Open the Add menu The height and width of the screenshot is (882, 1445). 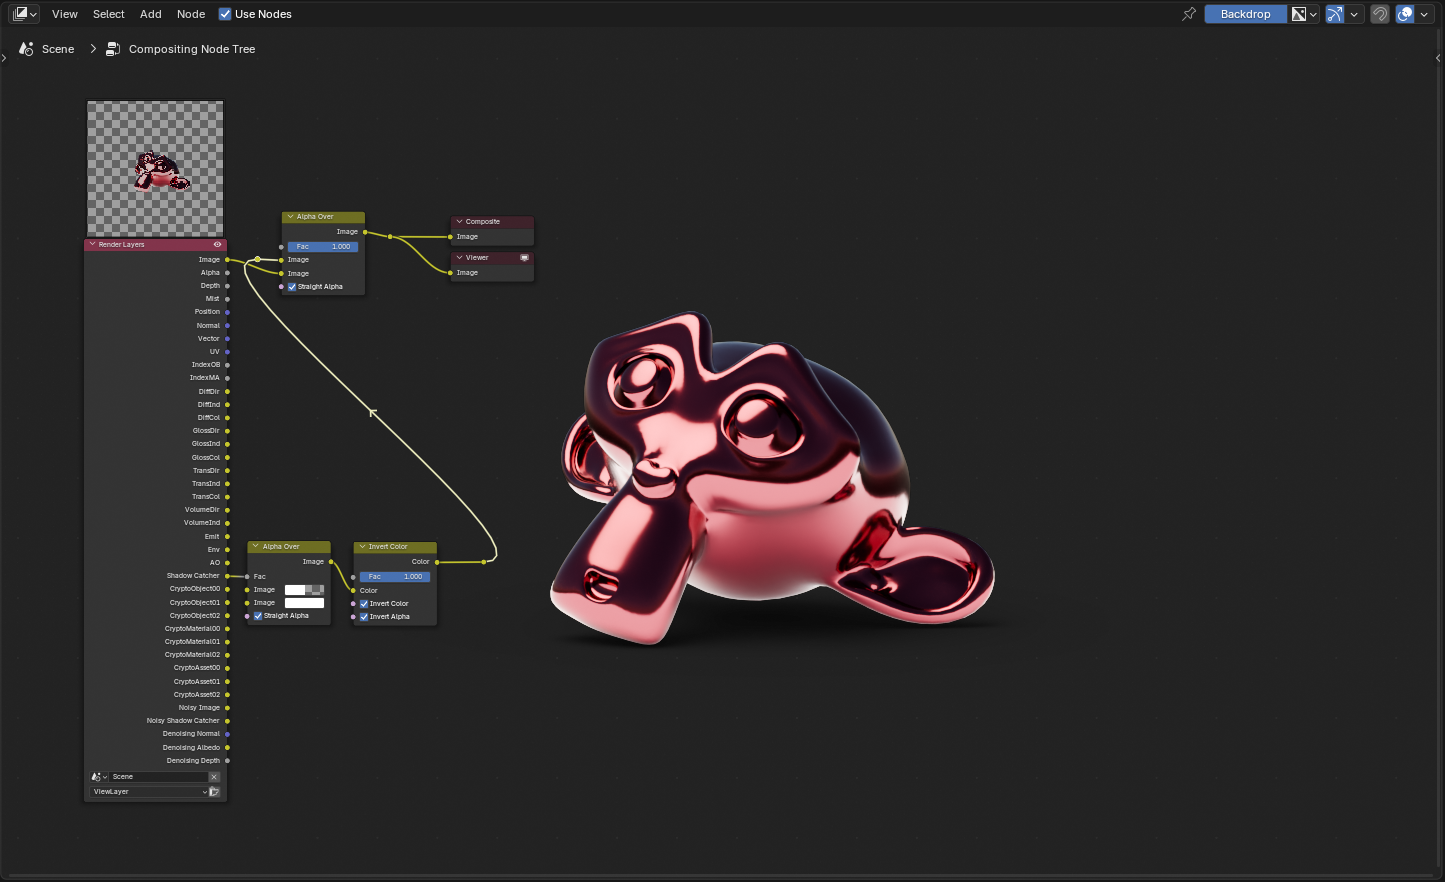[151, 14]
